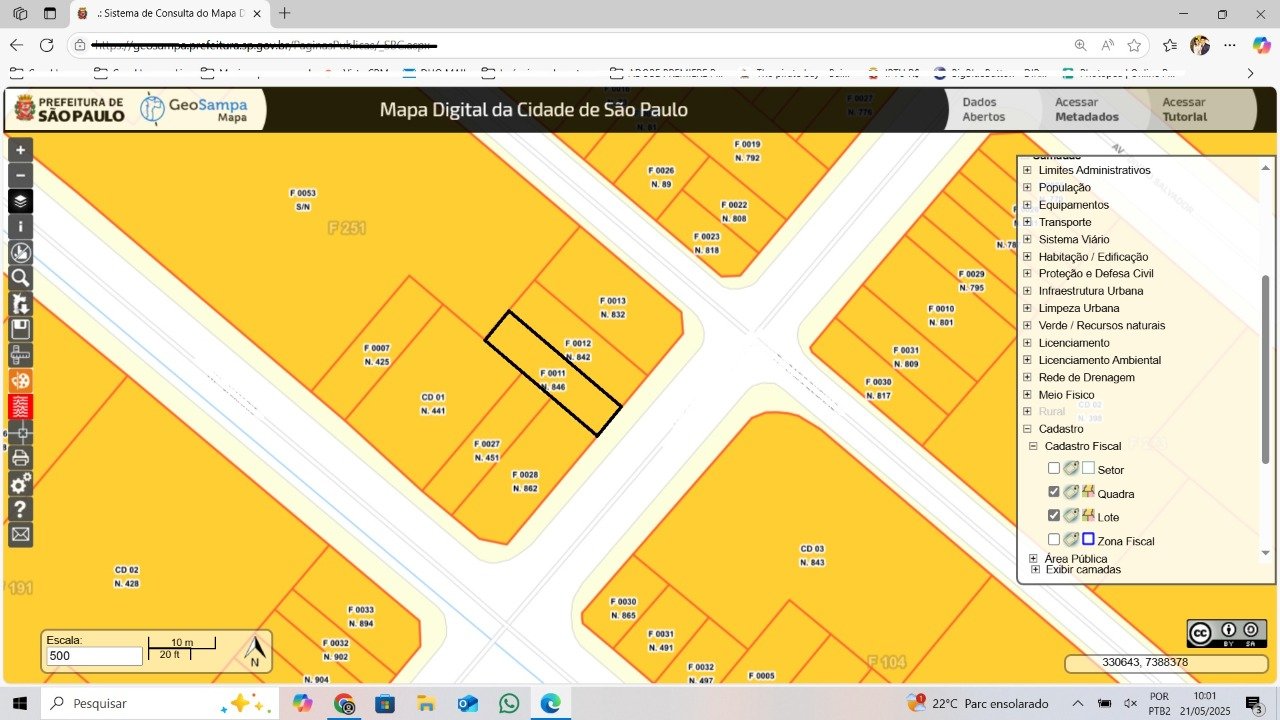Viewport: 1280px width, 720px height.
Task: Select the ruler measurement tool
Action: tap(20, 355)
